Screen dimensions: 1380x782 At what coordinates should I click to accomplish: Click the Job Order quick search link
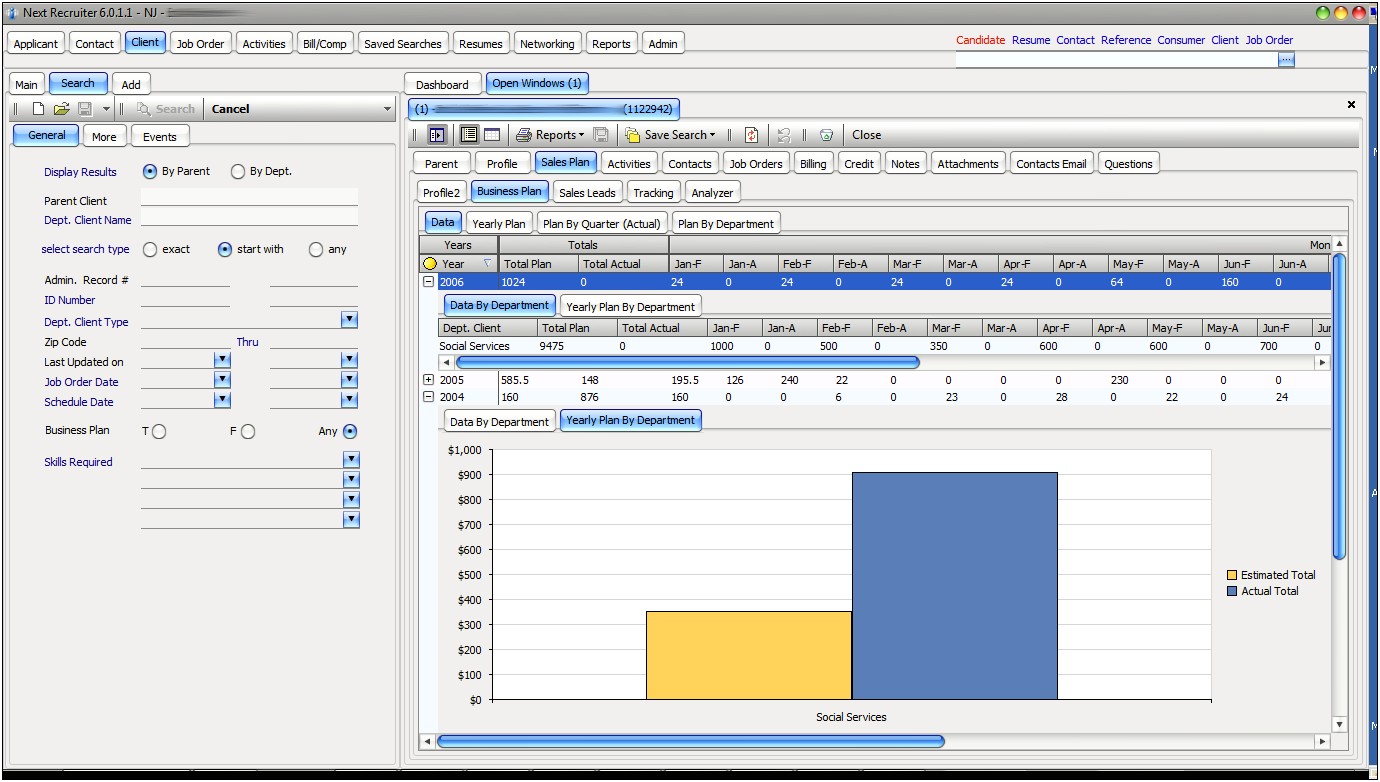pos(1269,40)
